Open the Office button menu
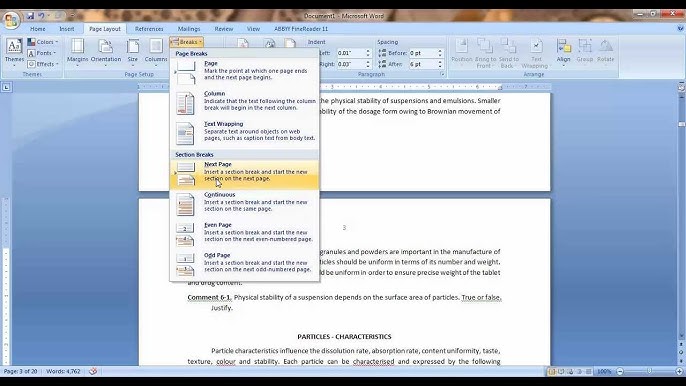The height and width of the screenshot is (386, 686). click(x=11, y=20)
